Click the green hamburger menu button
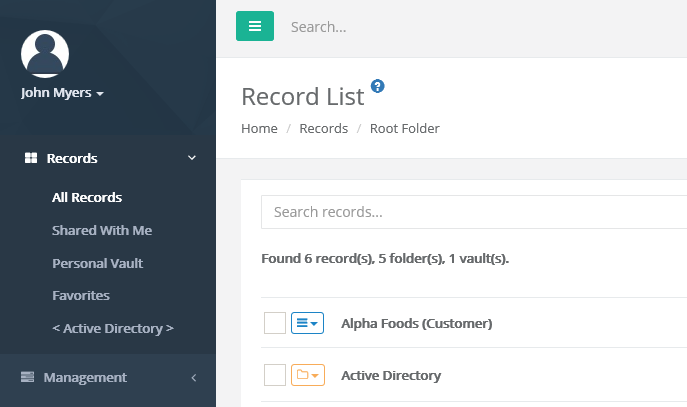This screenshot has width=687, height=407. click(x=255, y=26)
